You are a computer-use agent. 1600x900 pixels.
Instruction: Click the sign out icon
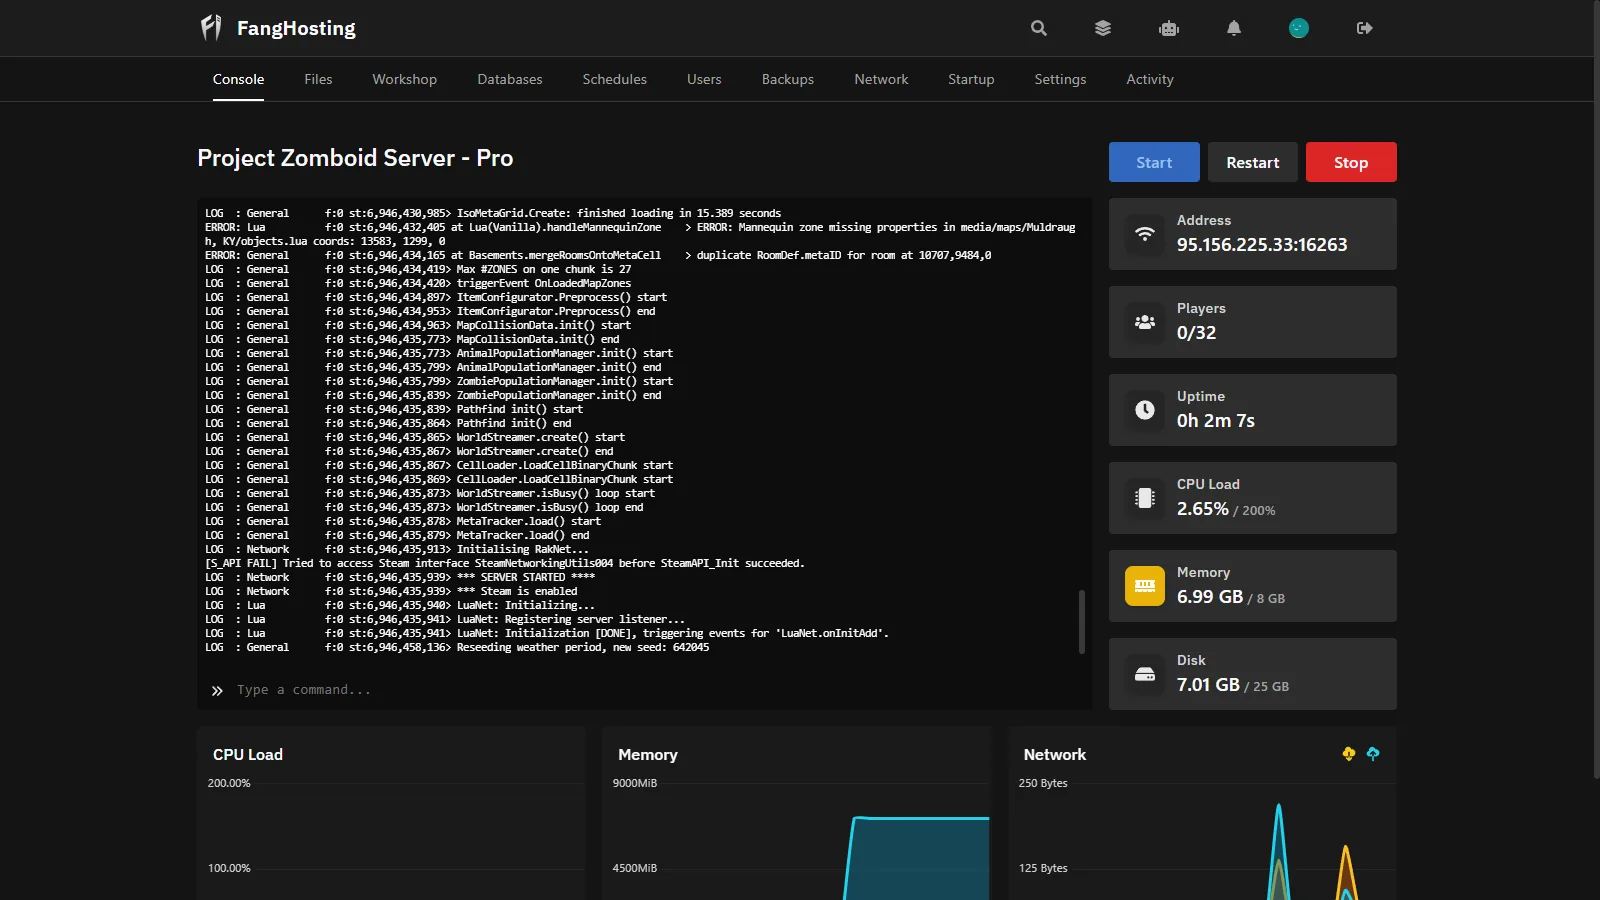click(x=1365, y=28)
